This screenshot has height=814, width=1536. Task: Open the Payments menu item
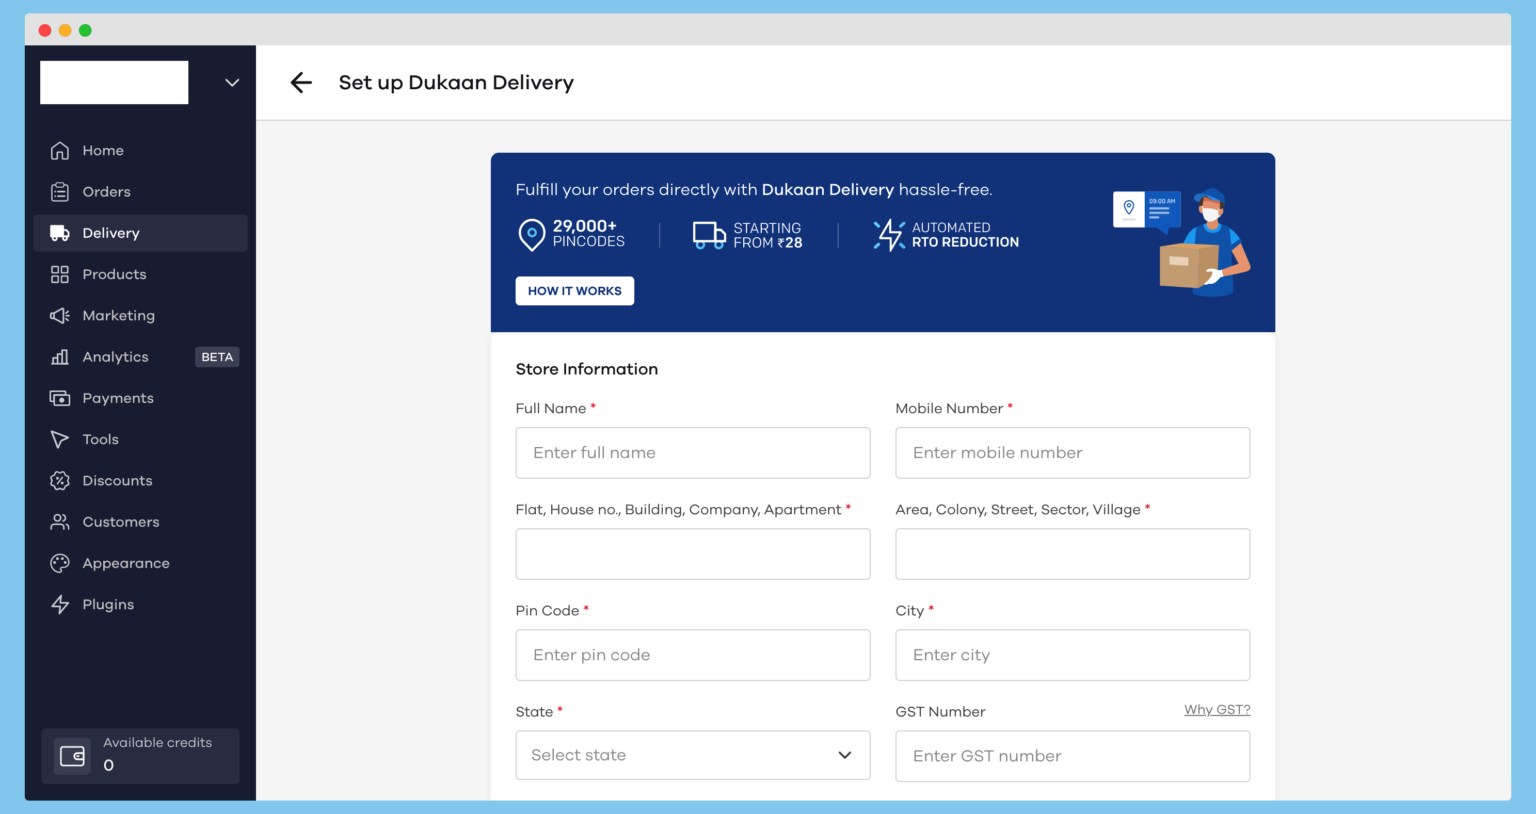140,398
